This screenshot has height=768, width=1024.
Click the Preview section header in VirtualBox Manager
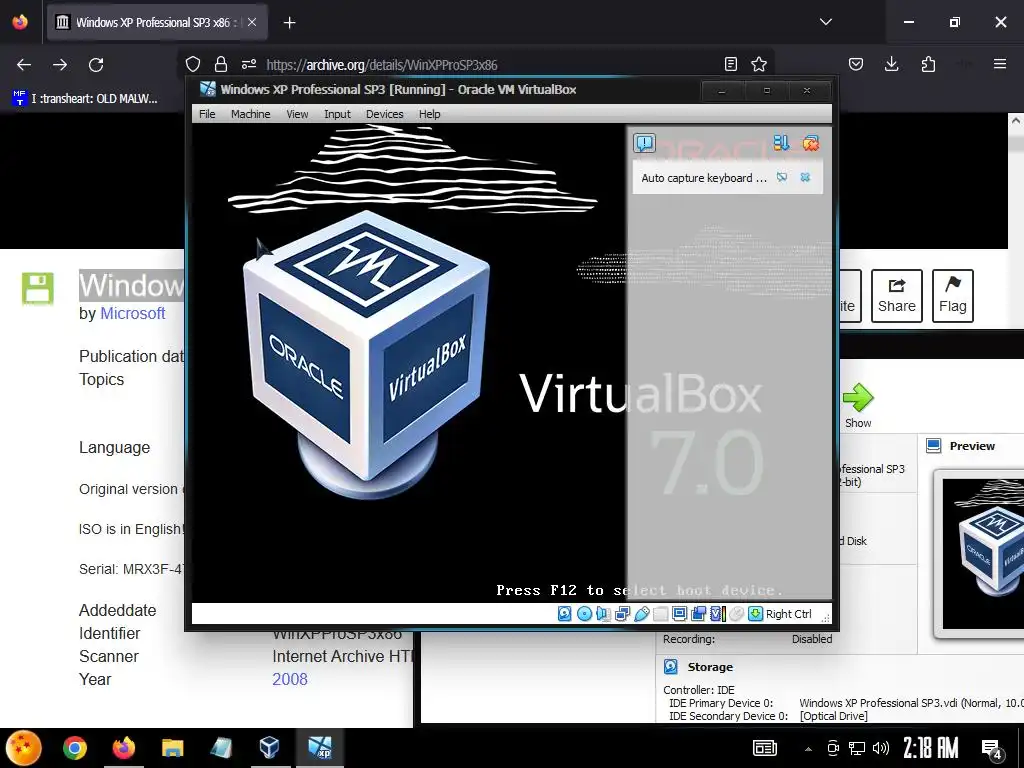coord(972,446)
